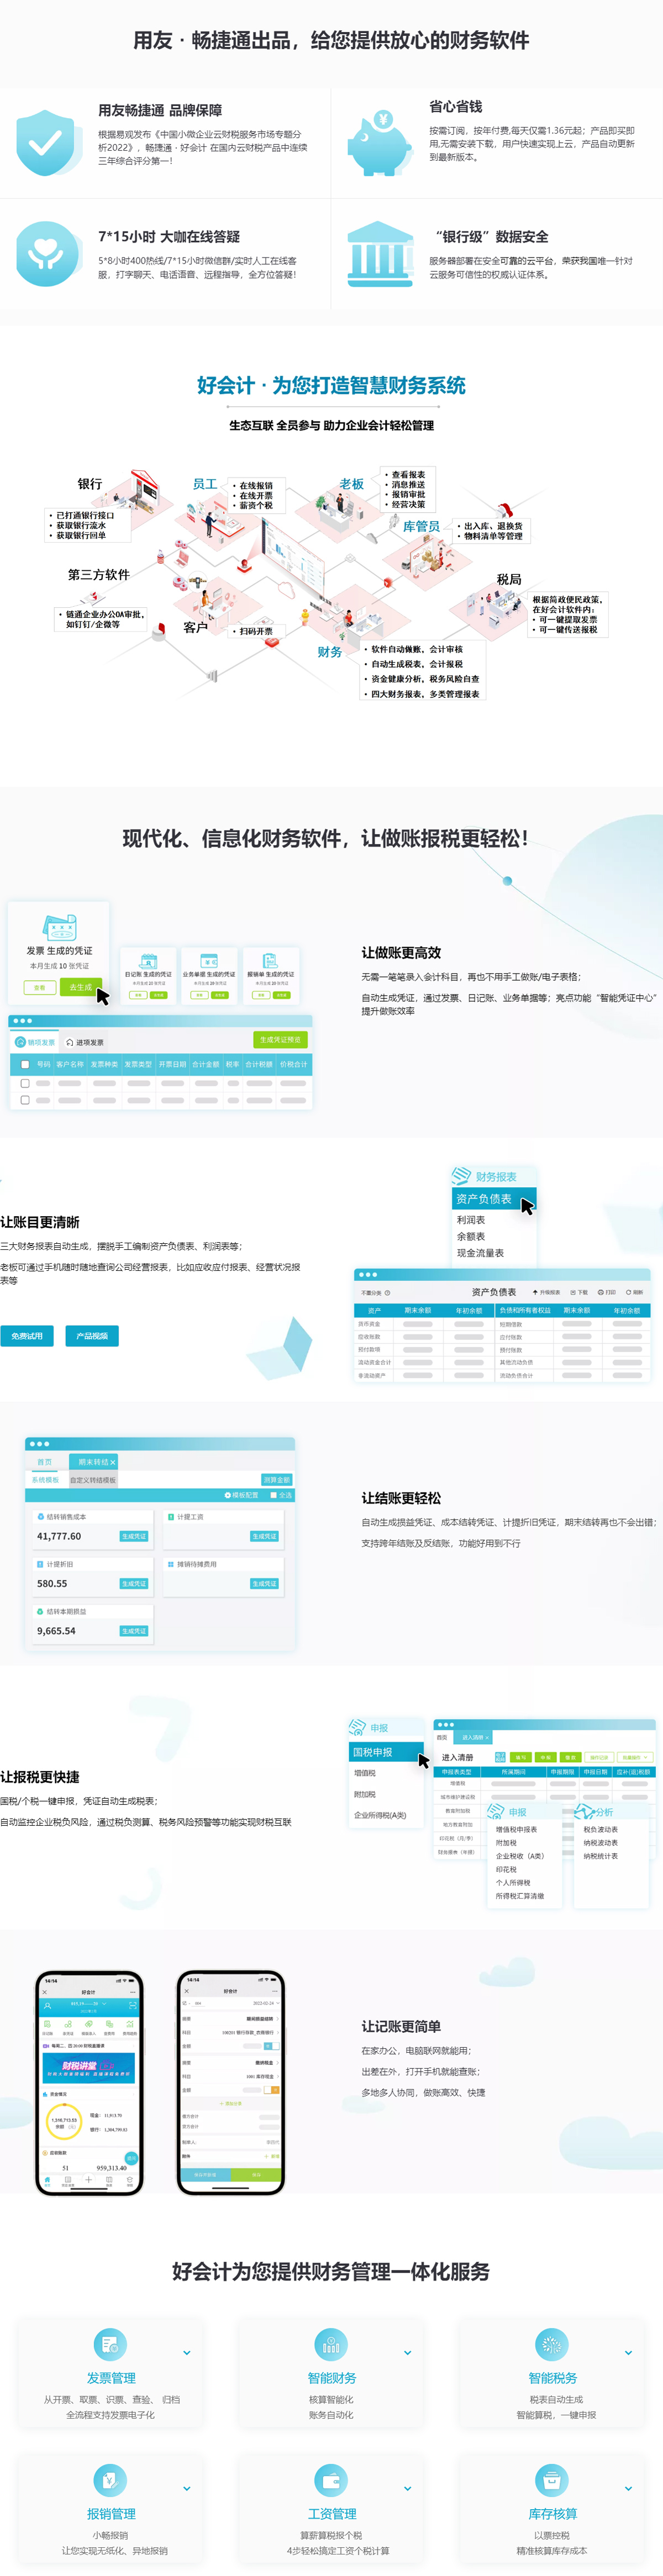Click 生成凭证 for 结转本期损益
This screenshot has width=663, height=2576.
(134, 1631)
